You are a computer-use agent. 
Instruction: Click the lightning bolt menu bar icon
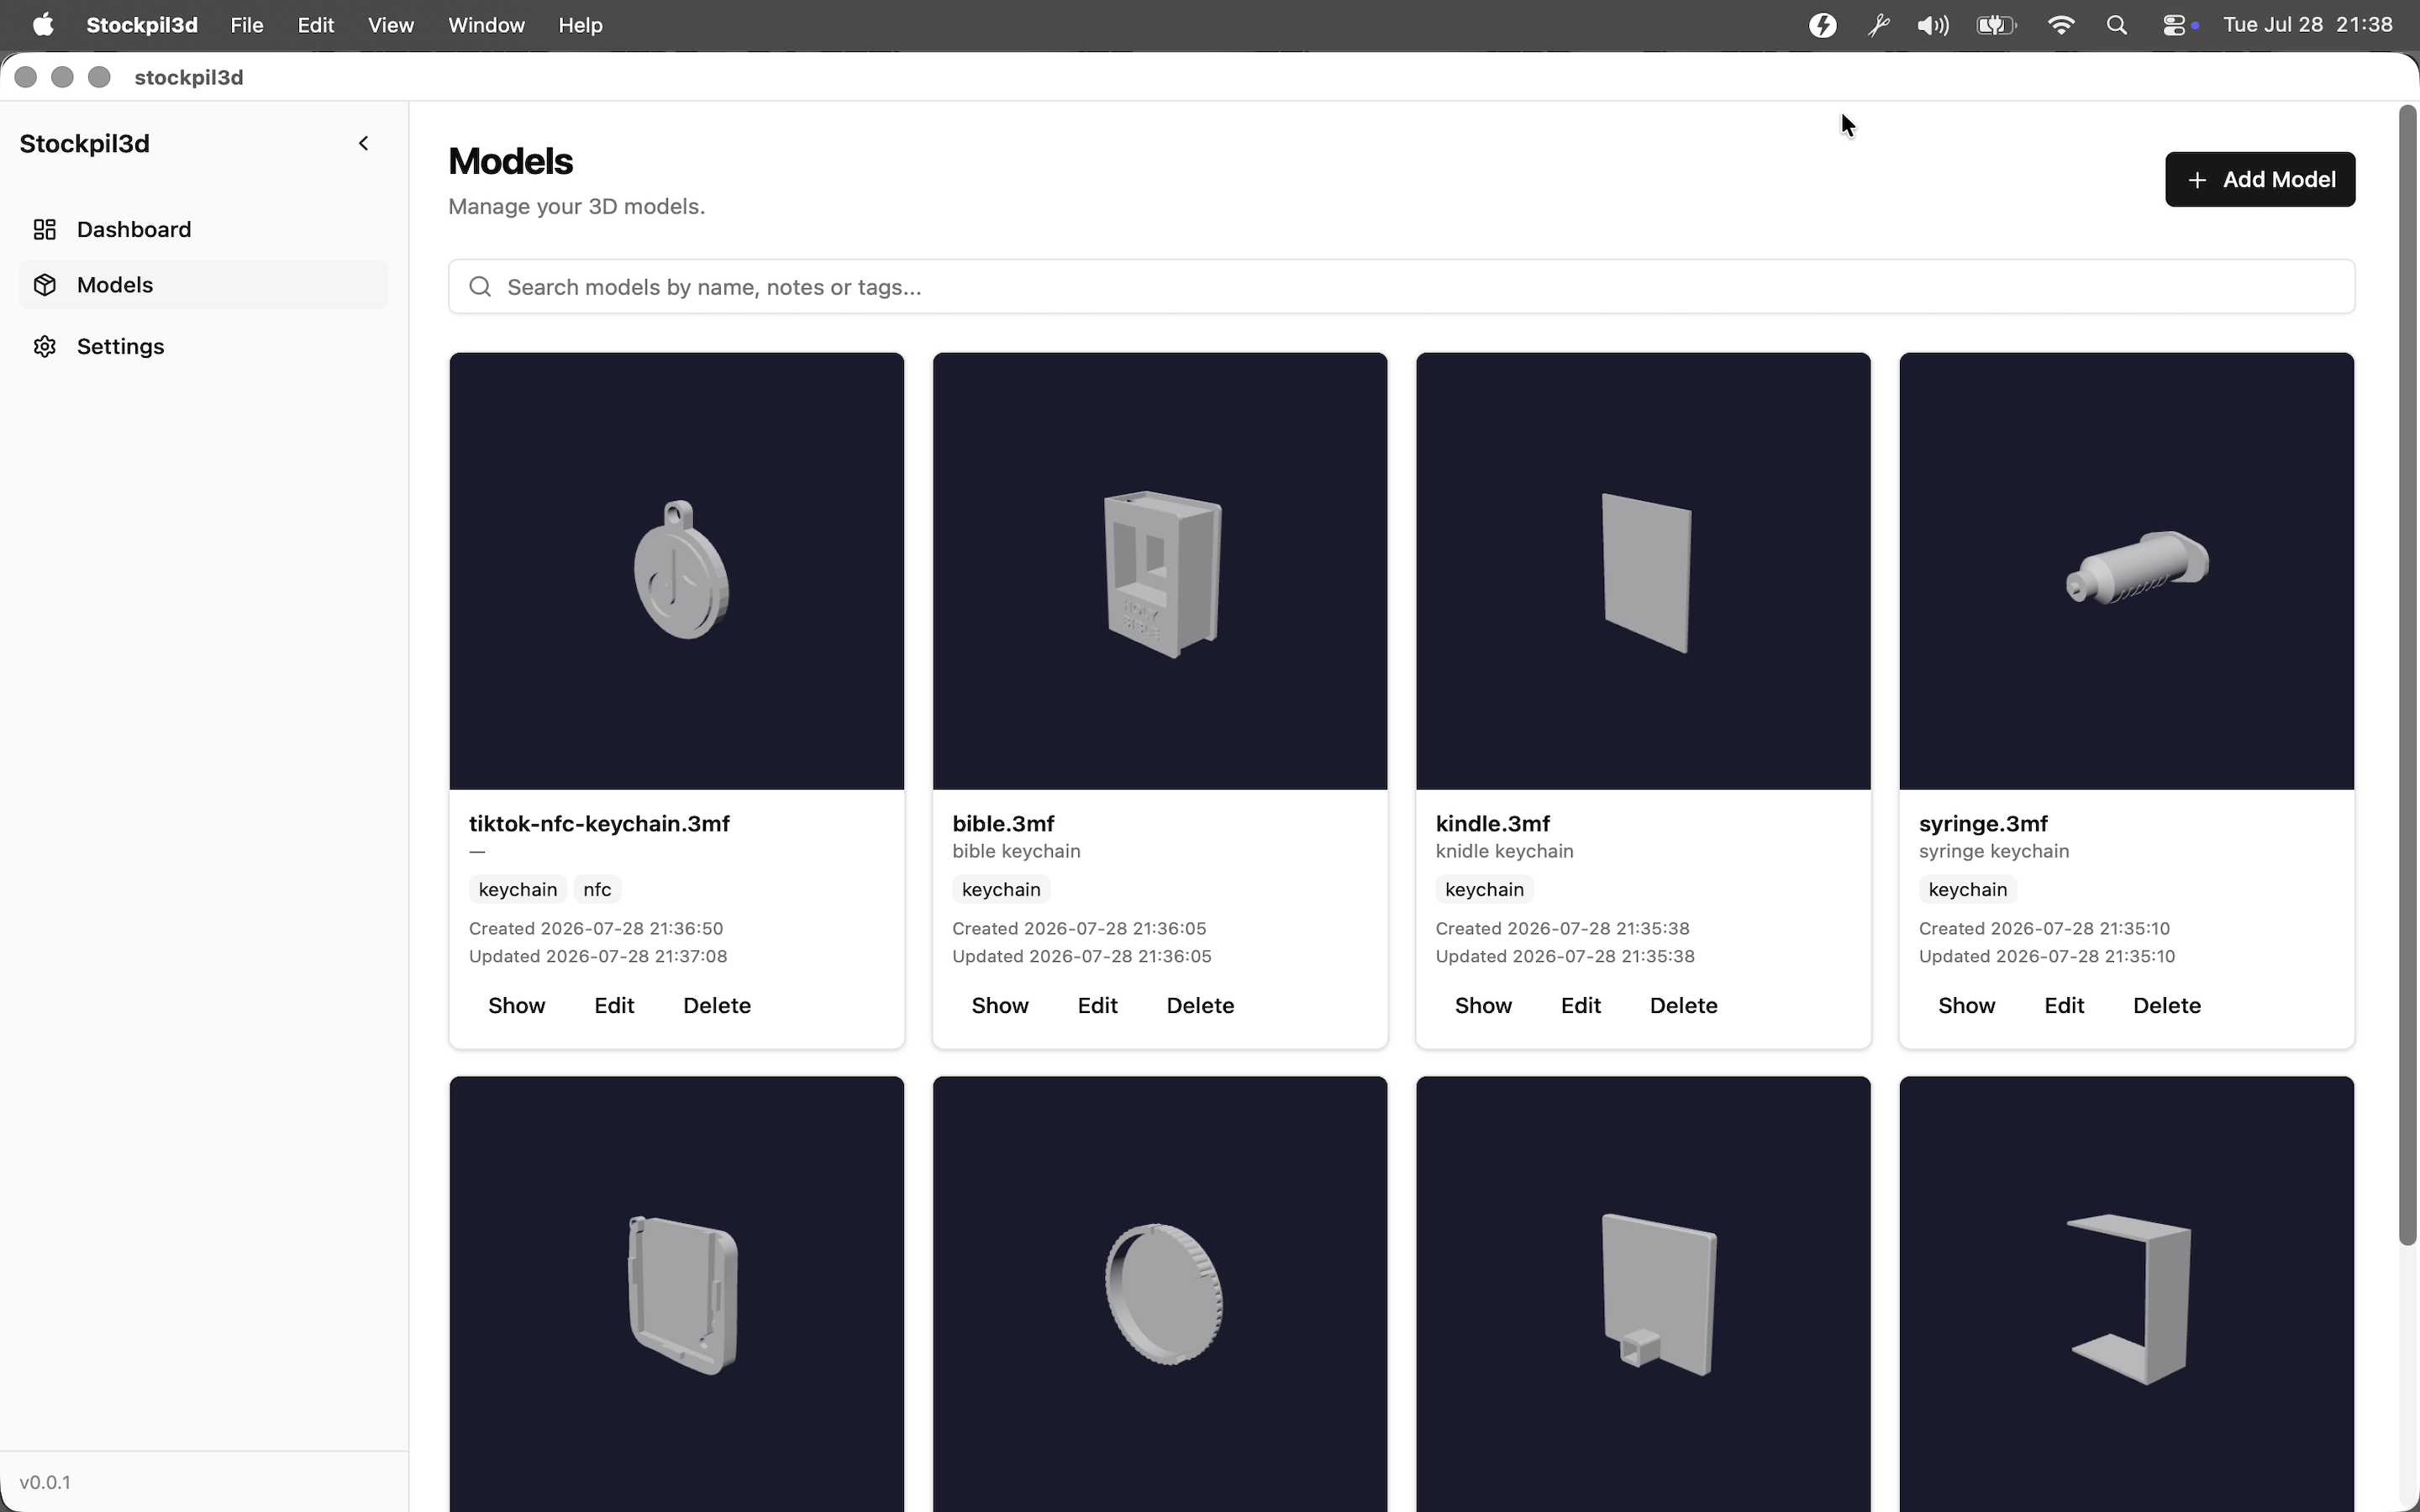click(x=1823, y=25)
